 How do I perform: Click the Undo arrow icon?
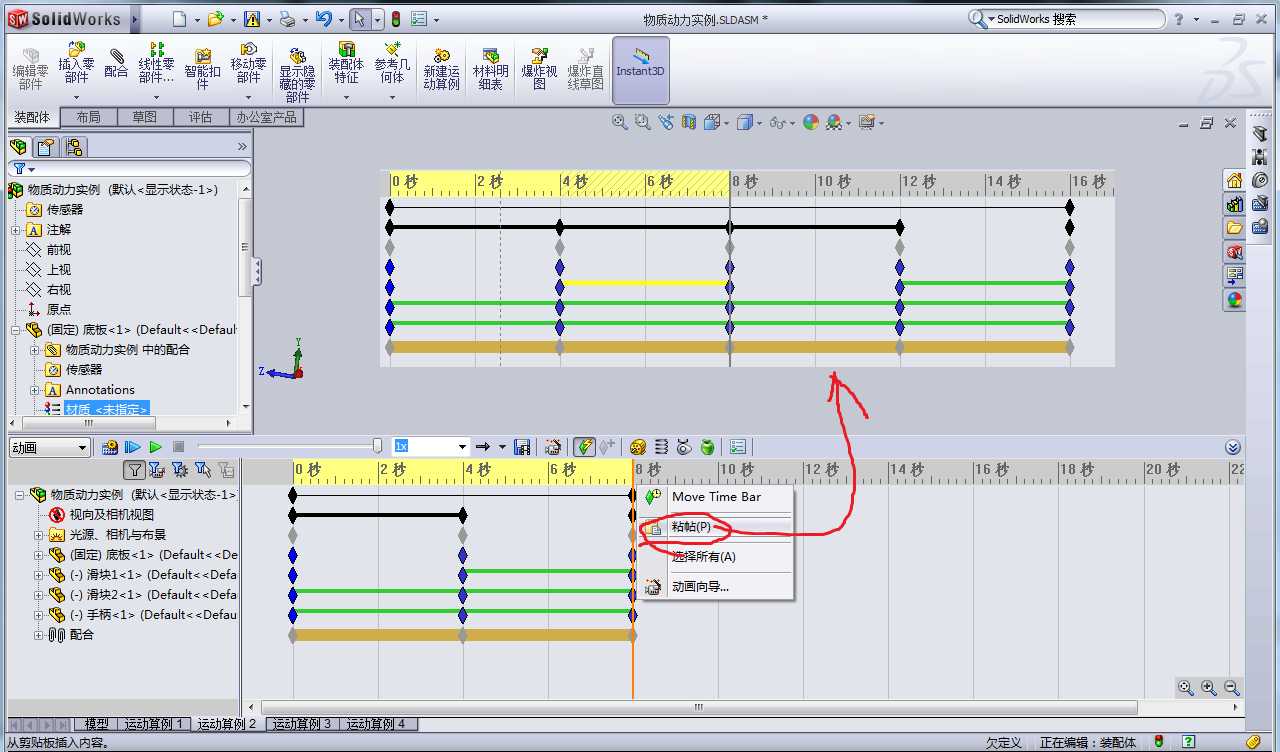pos(323,19)
